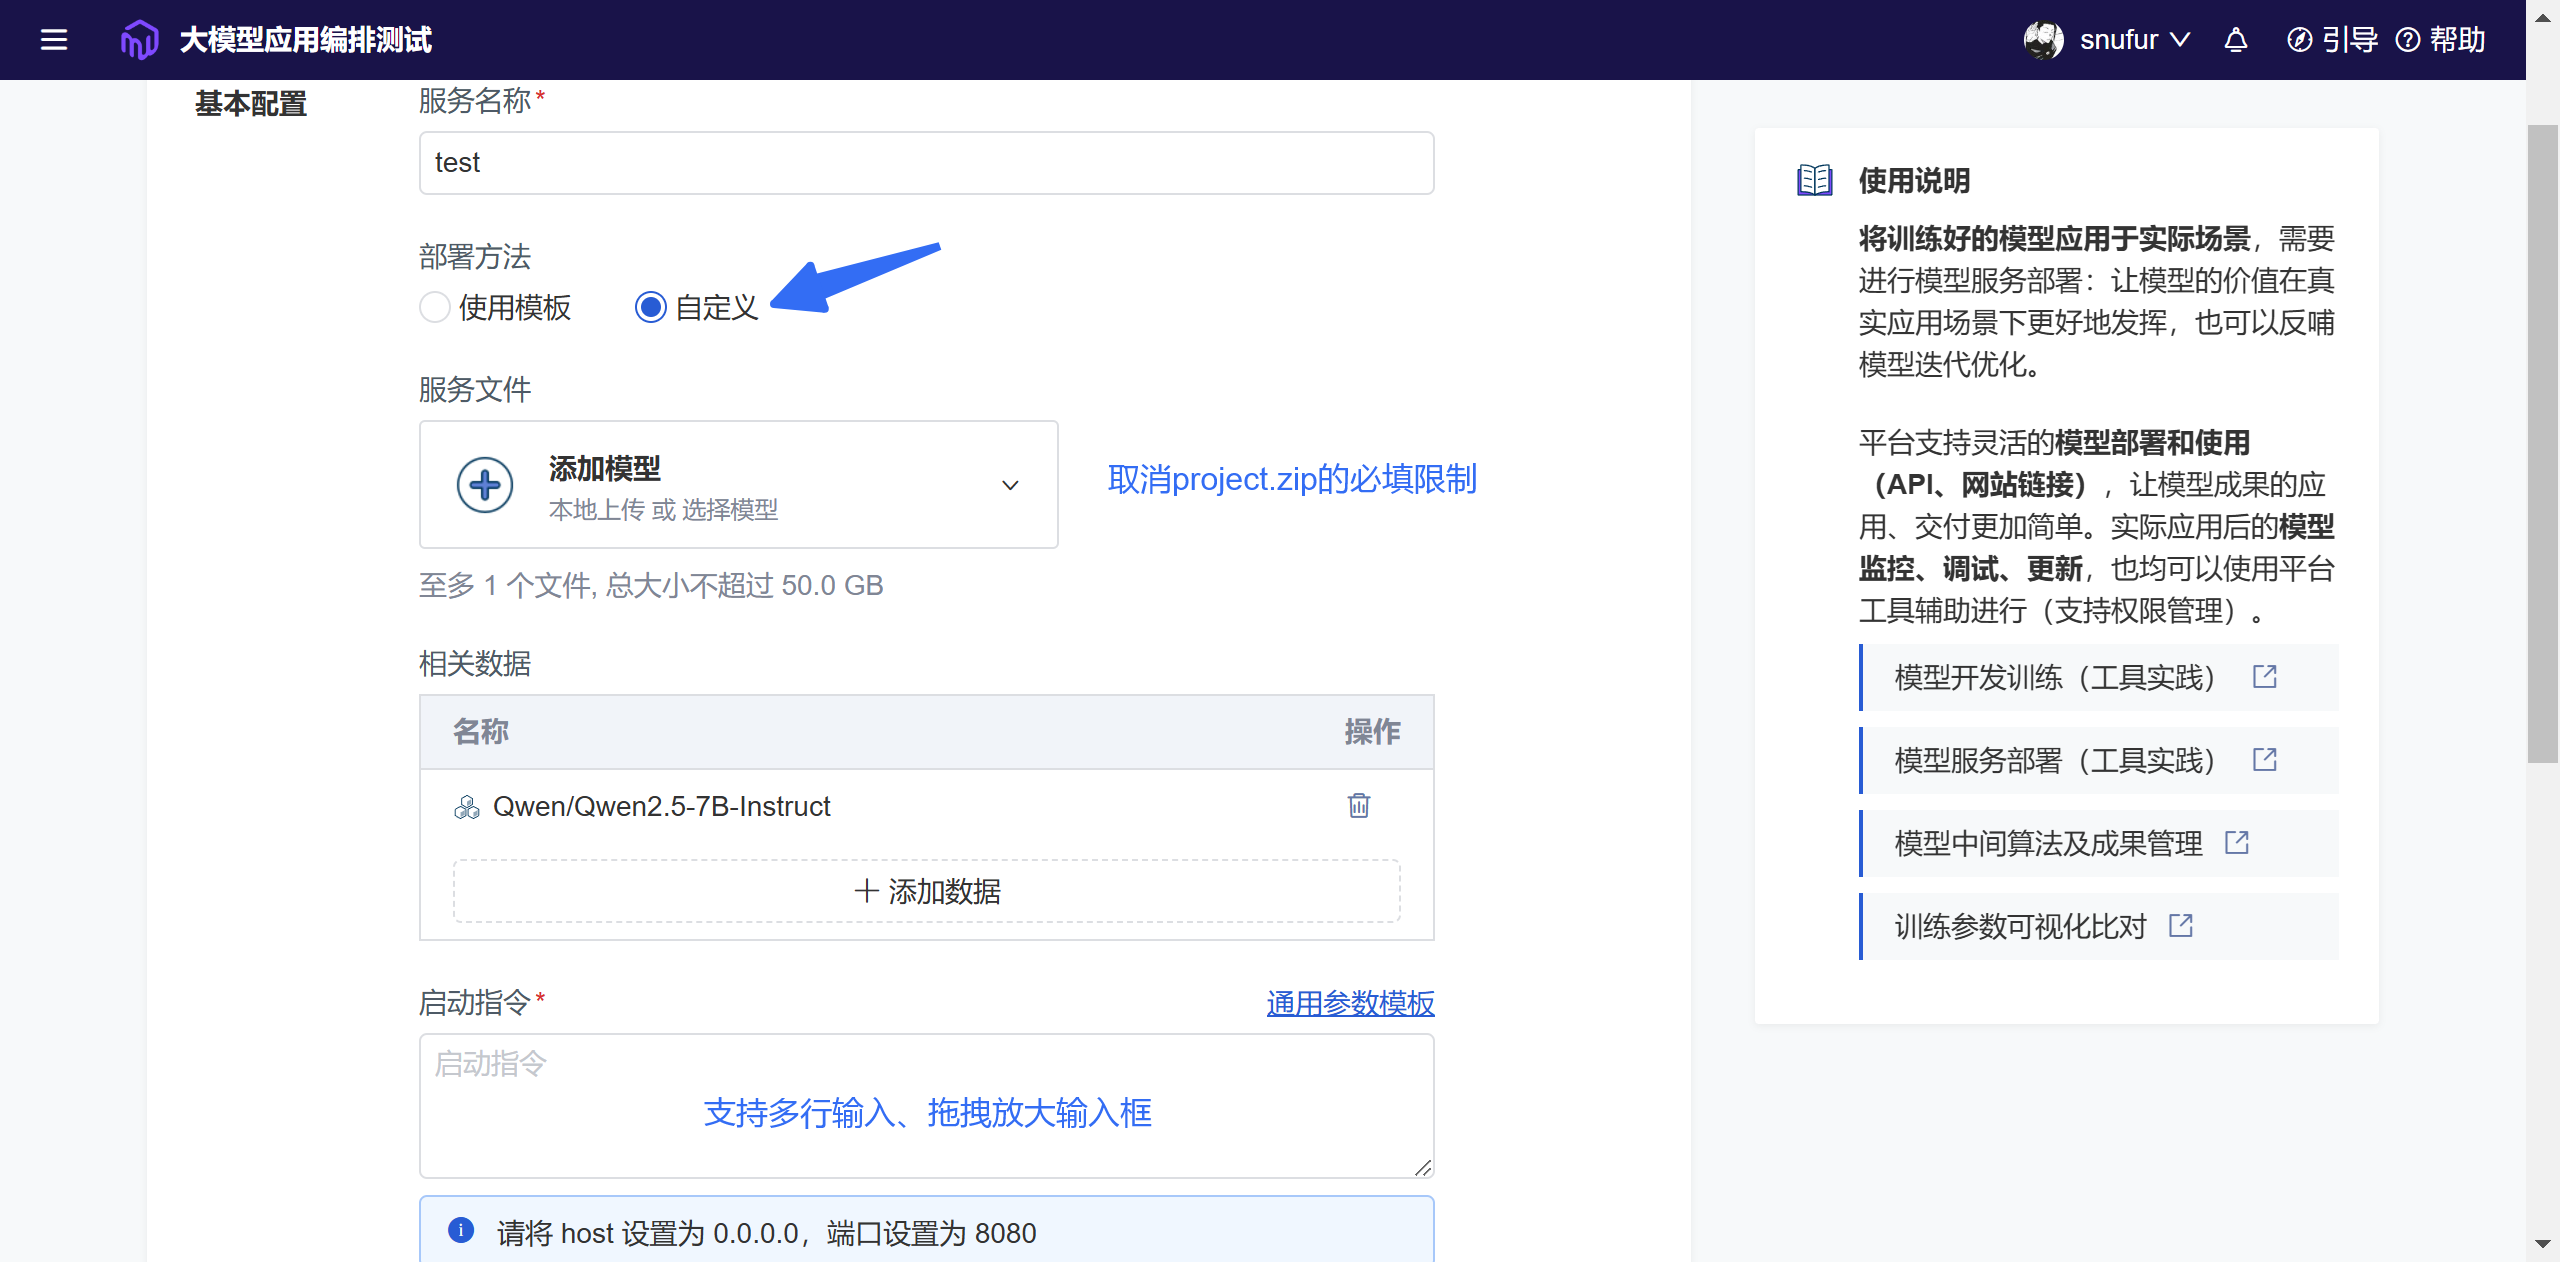This screenshot has height=1262, width=2560.
Task: Open 模型中间算法及成果管理 link
Action: pos(2048,844)
